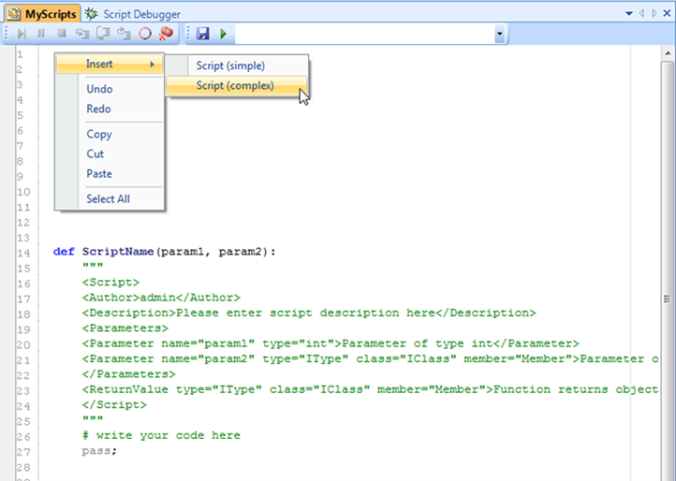Click the save/run toolbar grip handle
This screenshot has height=481, width=676.
[189, 33]
